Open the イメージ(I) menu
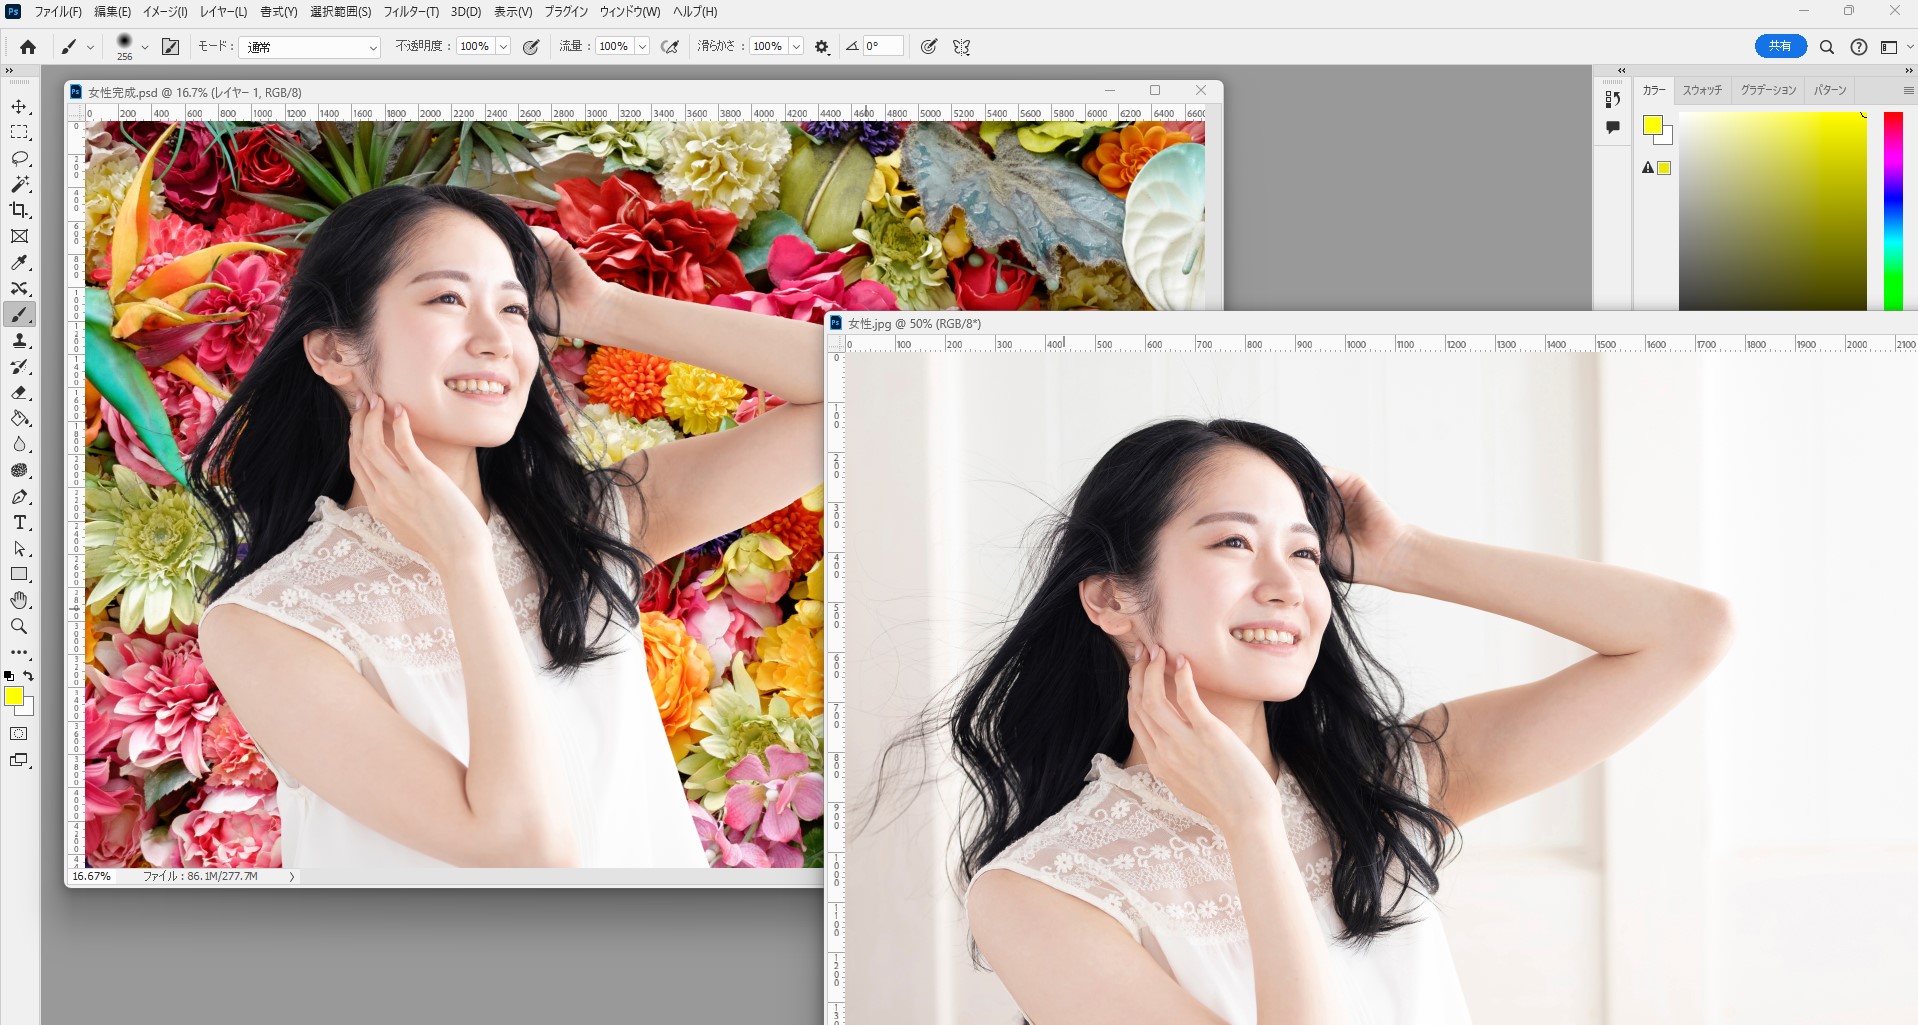The width and height of the screenshot is (1918, 1025). click(x=165, y=12)
